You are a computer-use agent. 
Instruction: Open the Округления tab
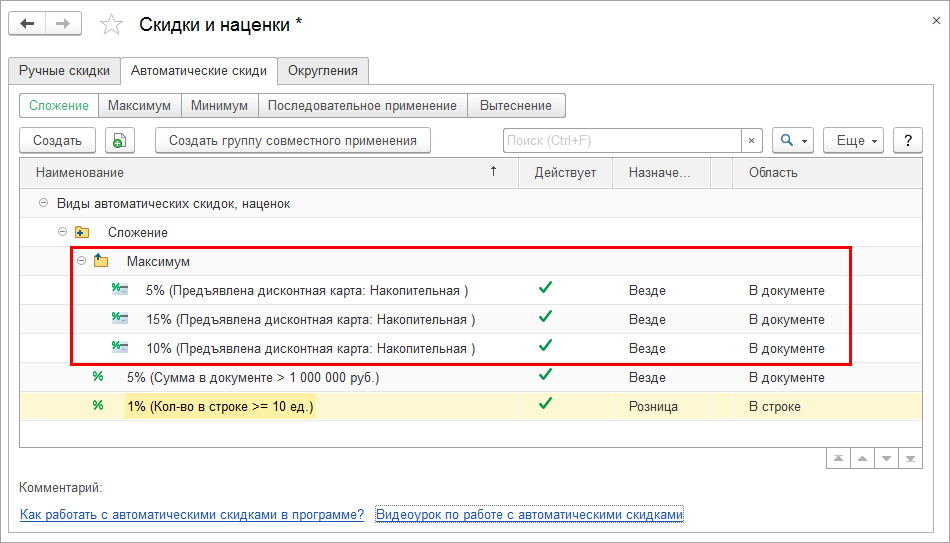(x=324, y=71)
